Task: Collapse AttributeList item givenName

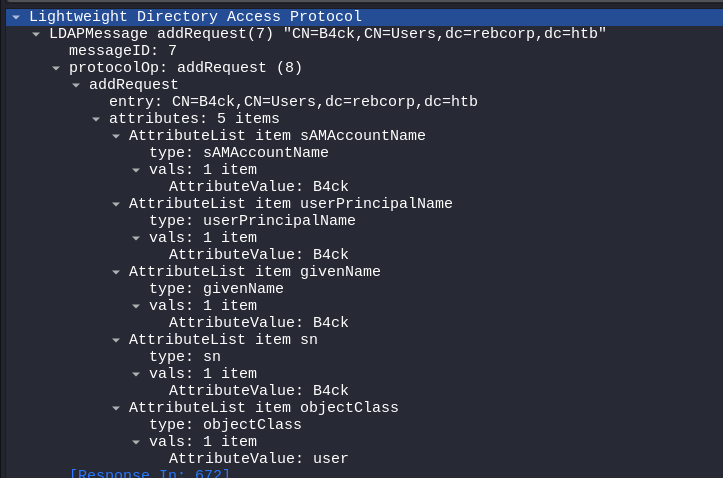Action: coord(116,272)
